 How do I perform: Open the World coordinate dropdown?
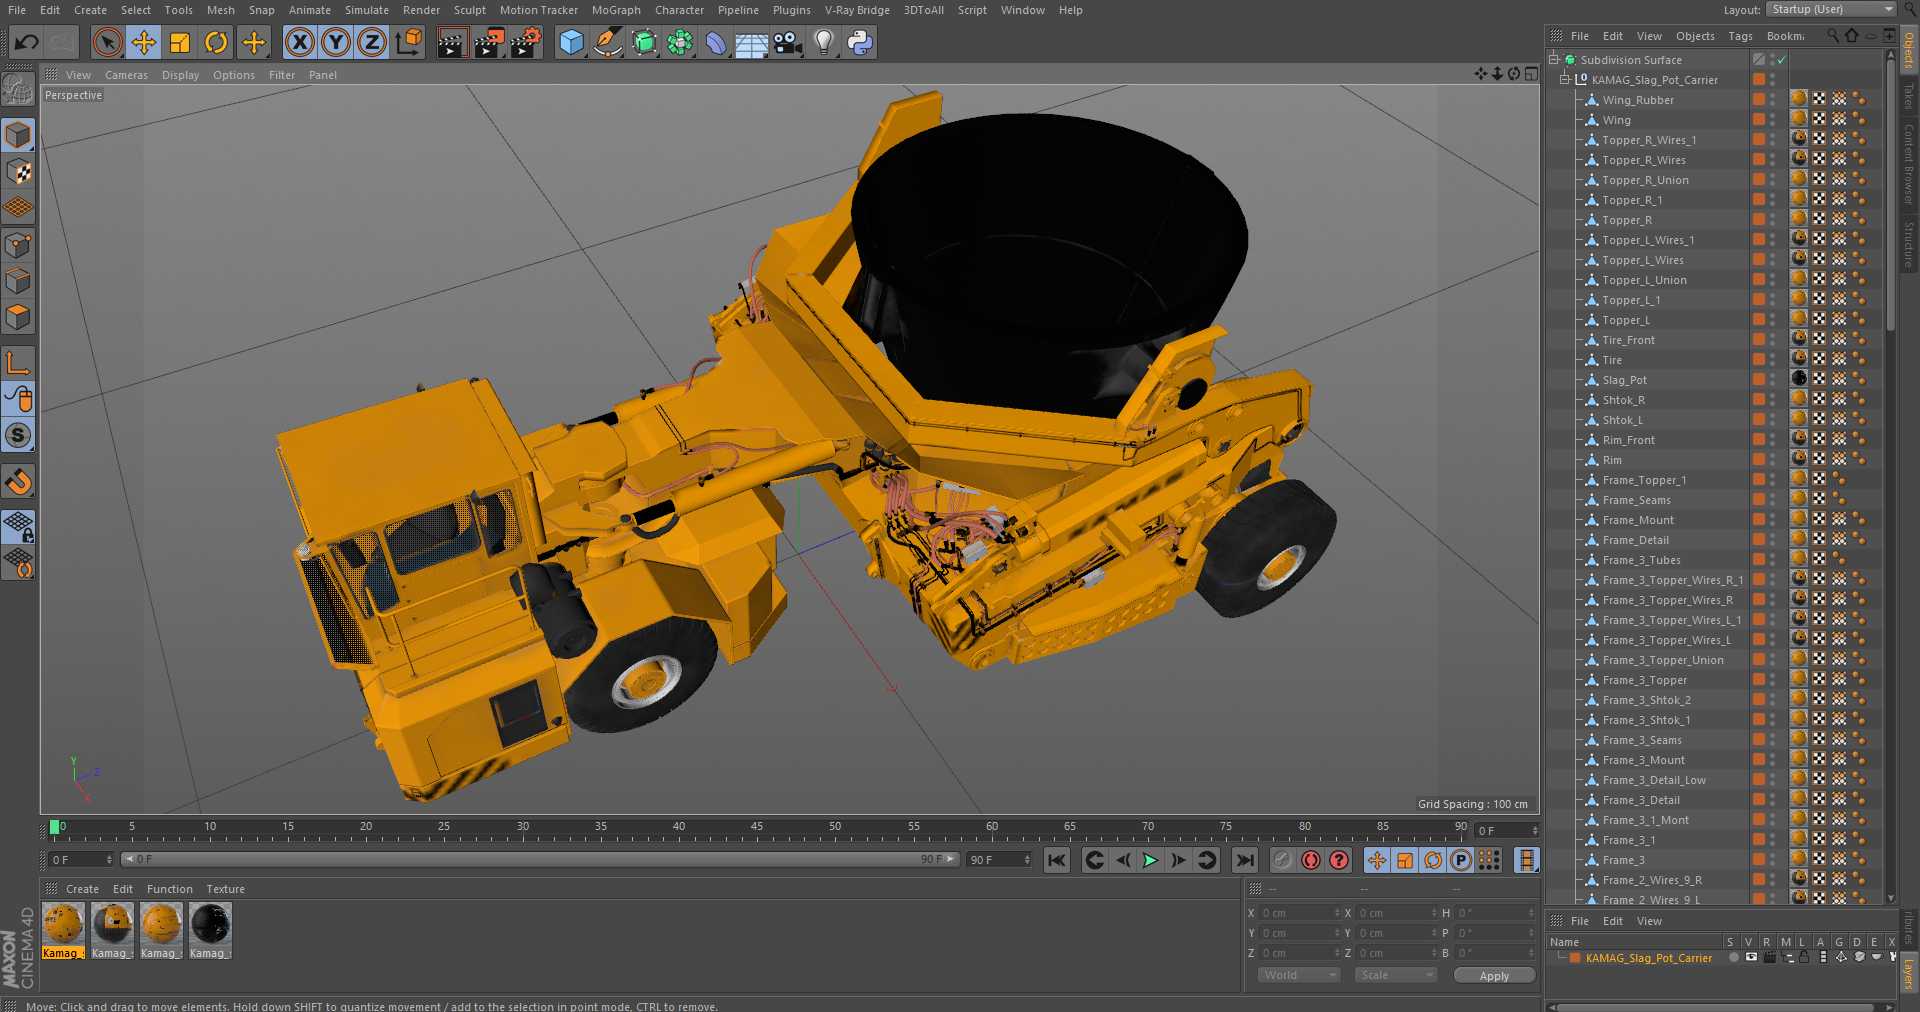(1298, 975)
